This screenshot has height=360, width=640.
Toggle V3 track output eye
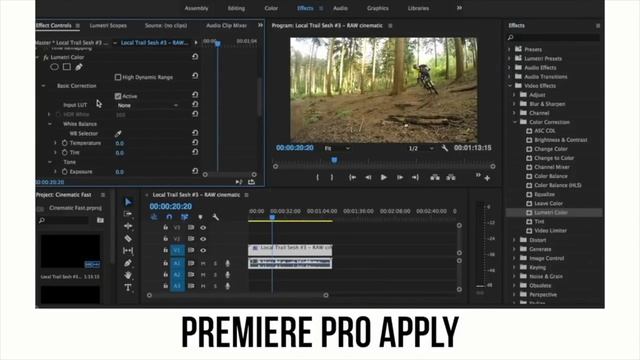click(x=203, y=227)
